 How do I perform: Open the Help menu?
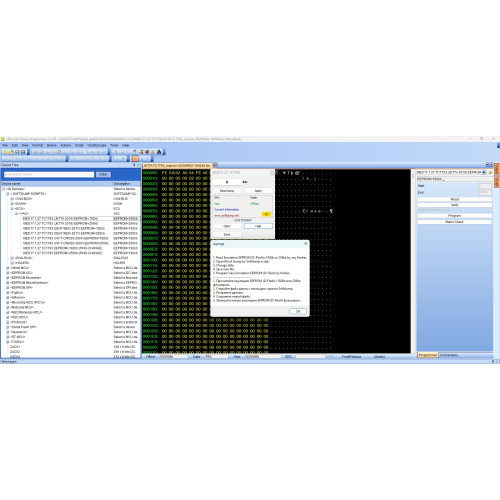point(125,145)
